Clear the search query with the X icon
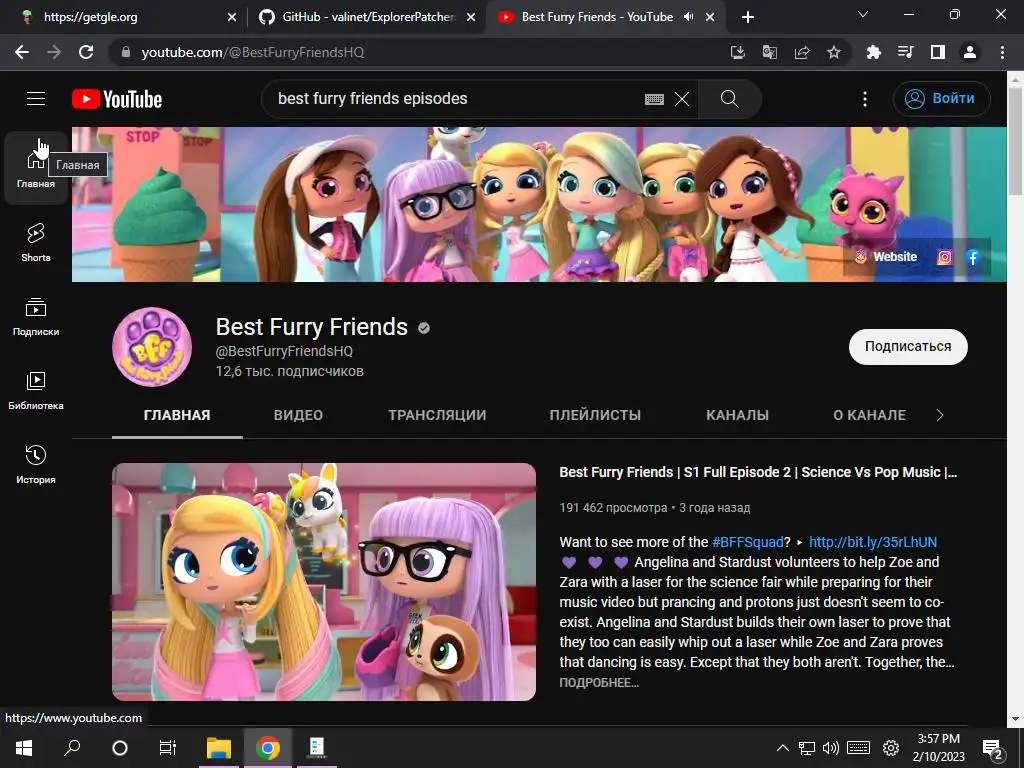The height and width of the screenshot is (768, 1024). pos(682,99)
